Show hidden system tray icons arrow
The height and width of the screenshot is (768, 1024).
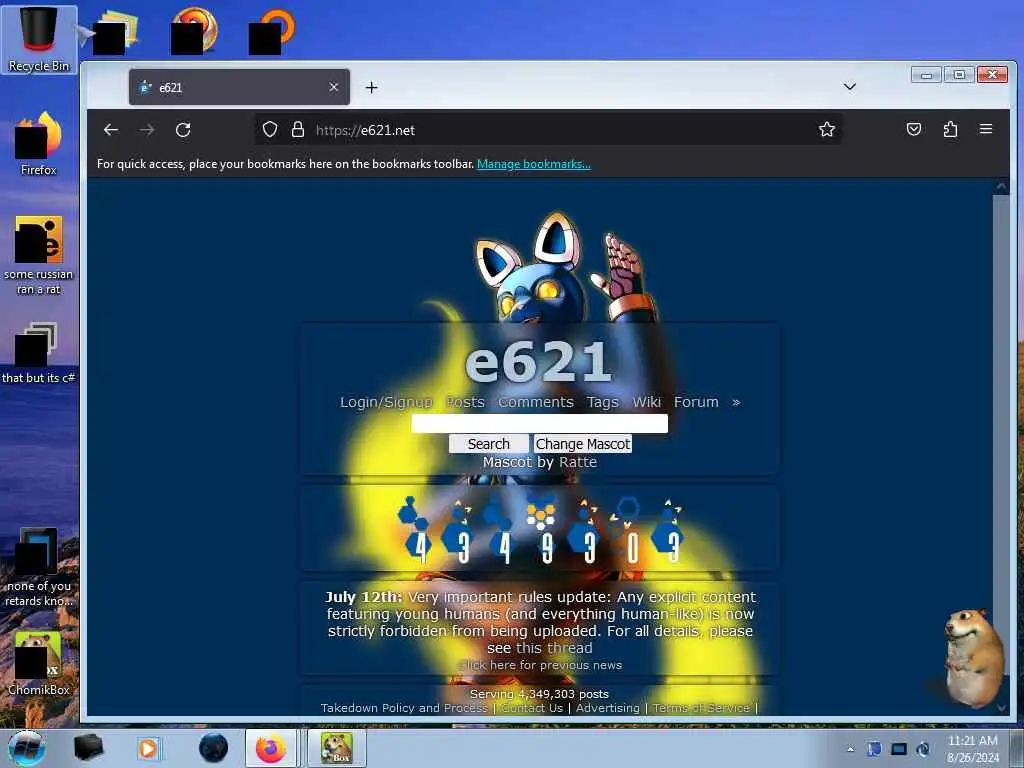[x=850, y=749]
